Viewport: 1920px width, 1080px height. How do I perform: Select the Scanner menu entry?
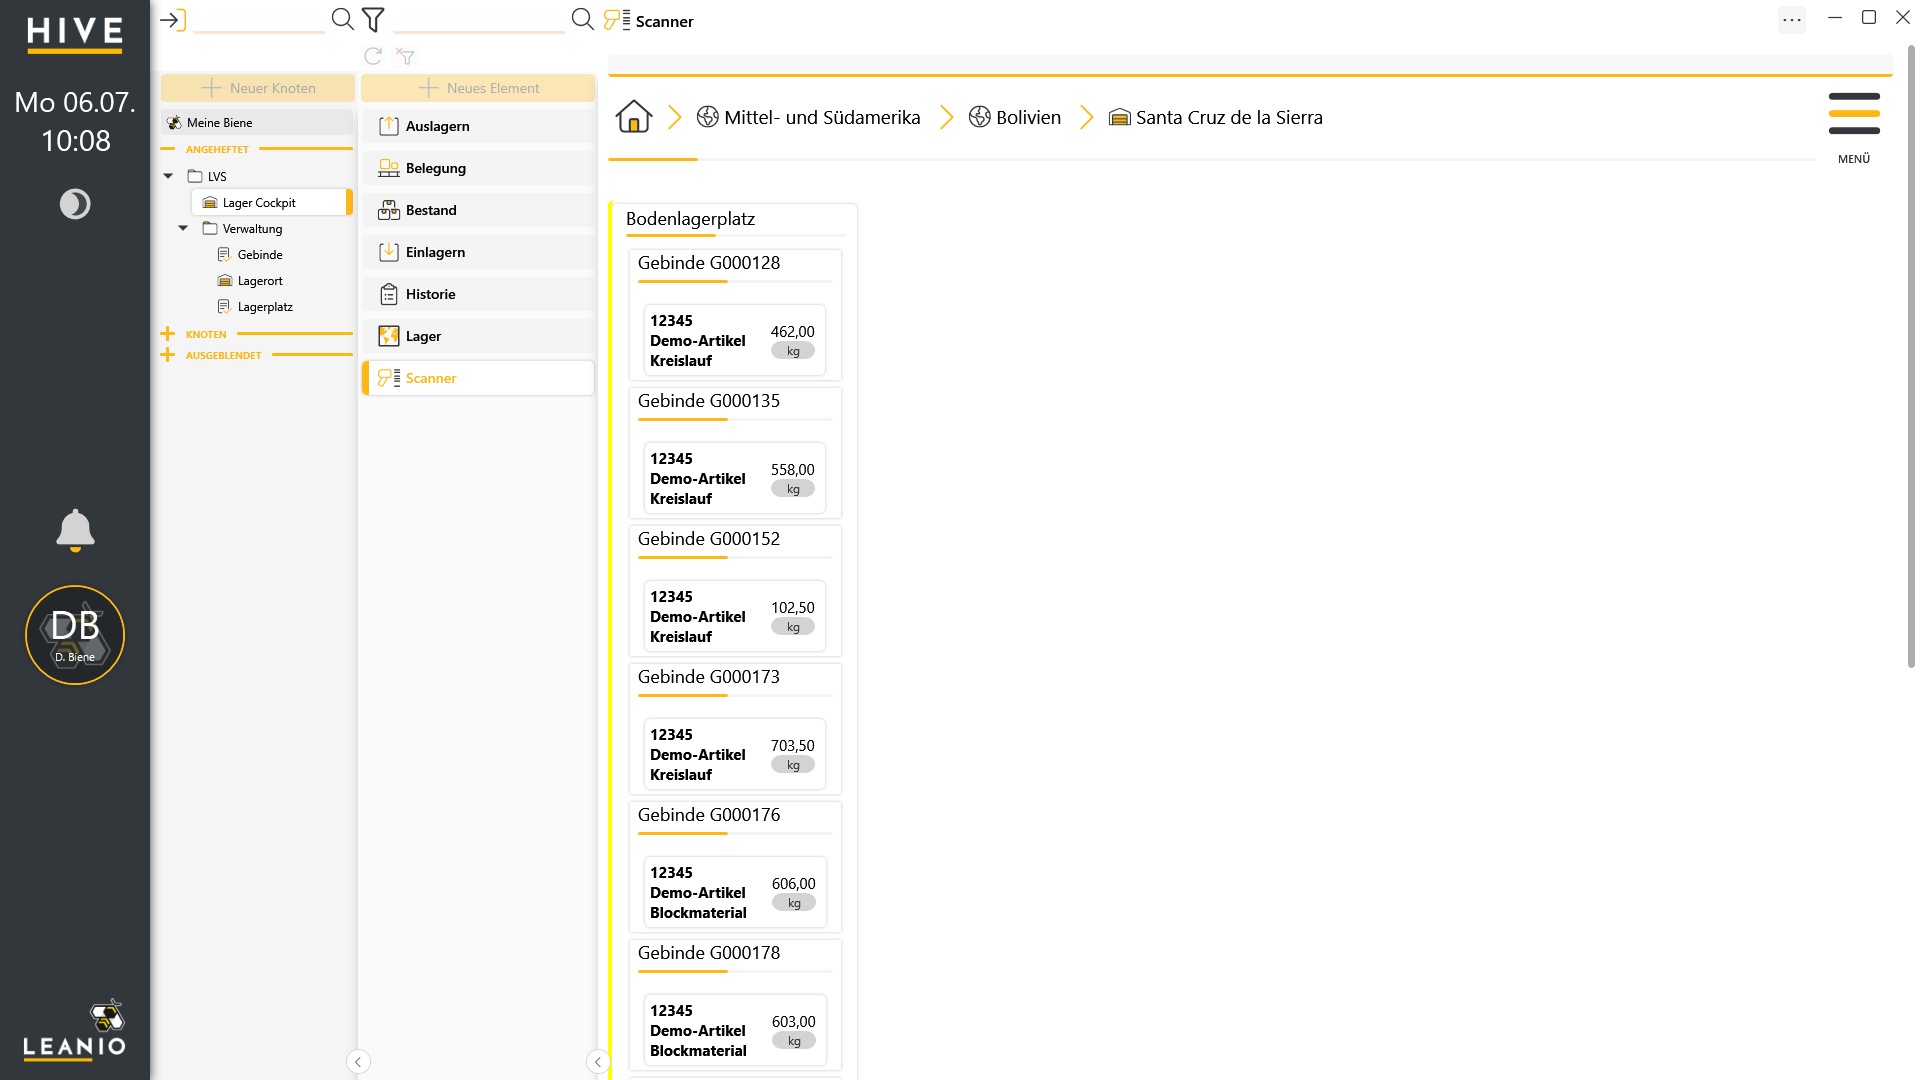pos(478,378)
